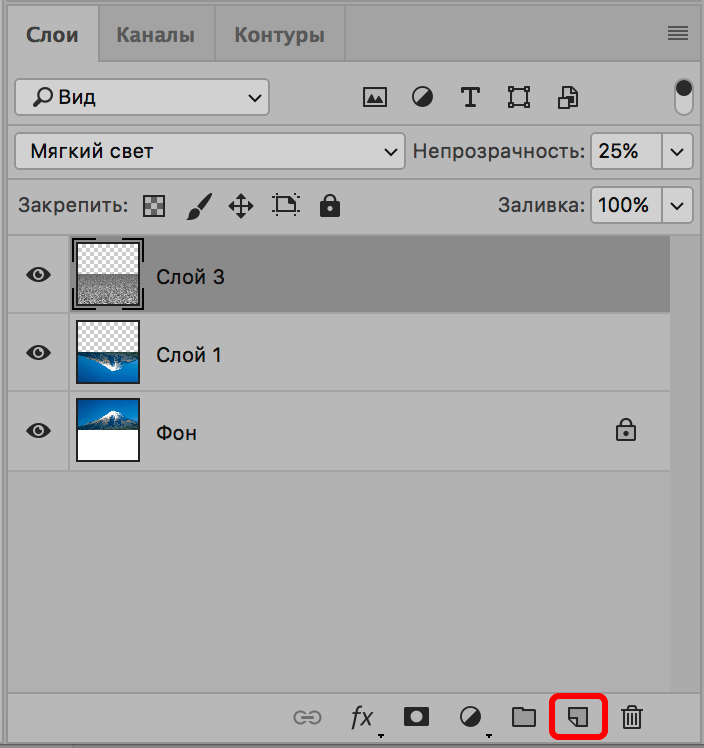The image size is (704, 748).
Task: Filter for pixel layers icon
Action: coord(375,97)
